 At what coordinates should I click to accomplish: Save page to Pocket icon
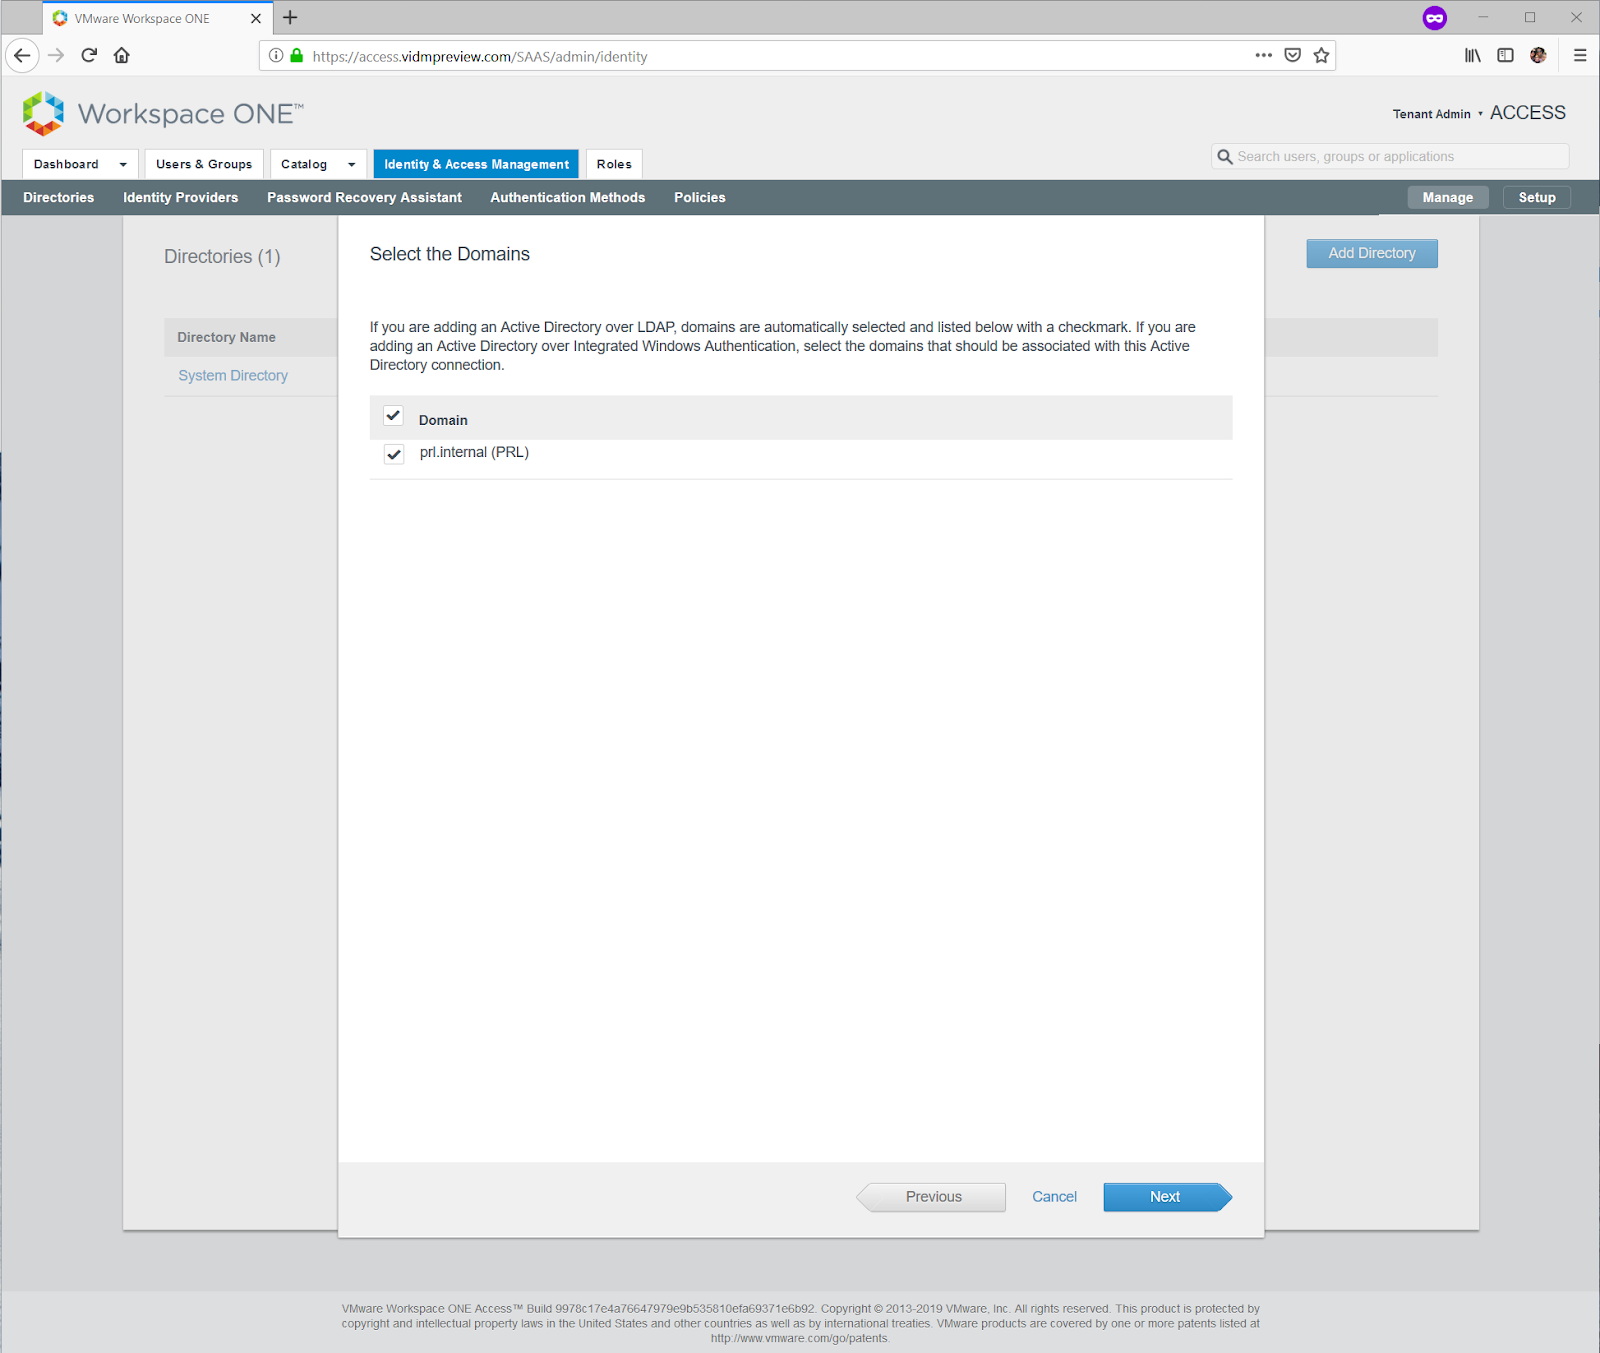1293,56
